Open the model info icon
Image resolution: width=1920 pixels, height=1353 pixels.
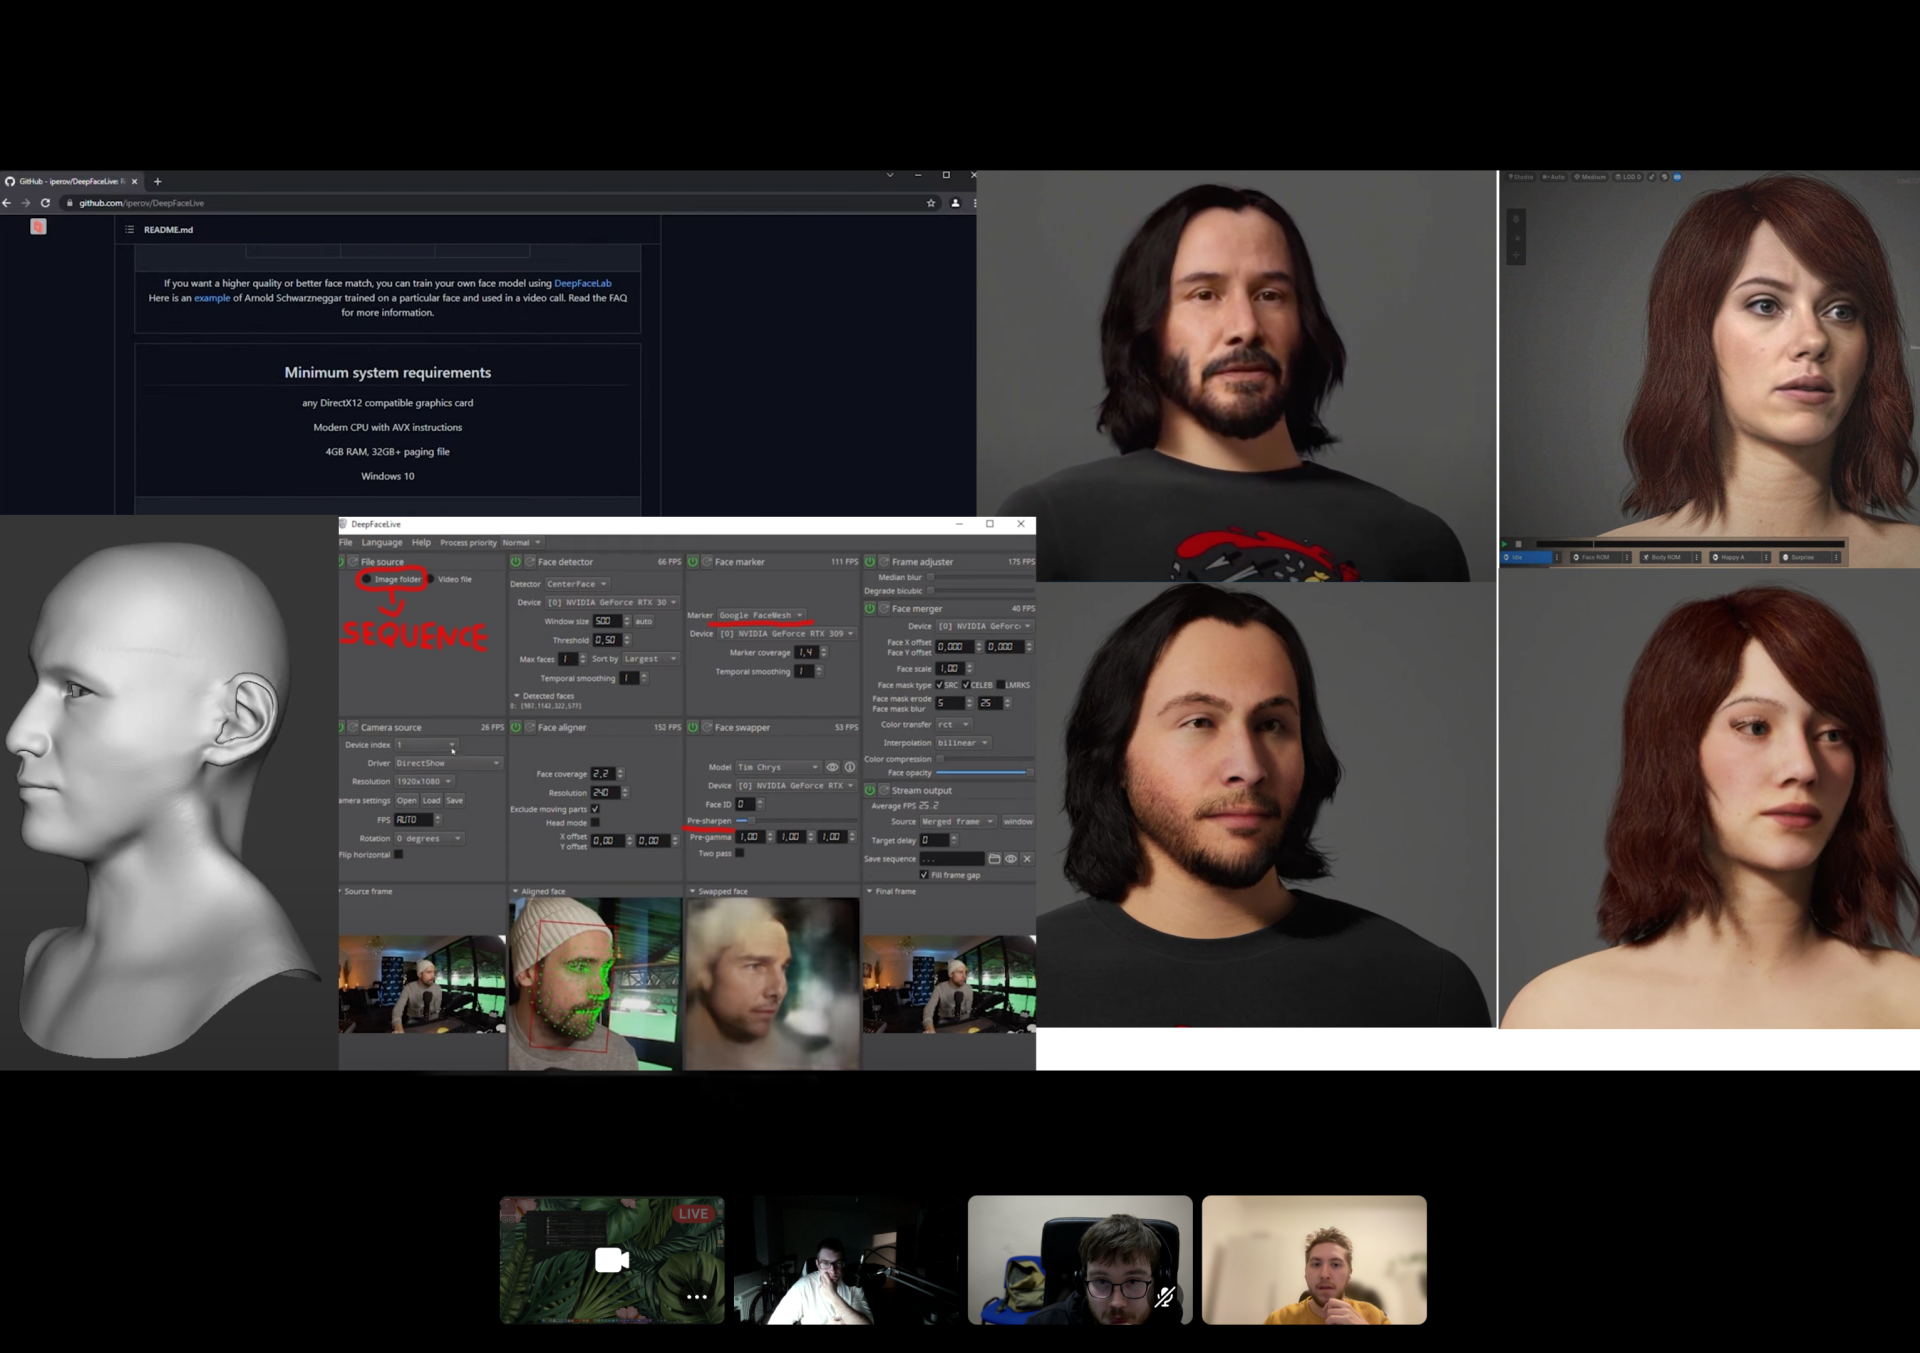(x=850, y=767)
